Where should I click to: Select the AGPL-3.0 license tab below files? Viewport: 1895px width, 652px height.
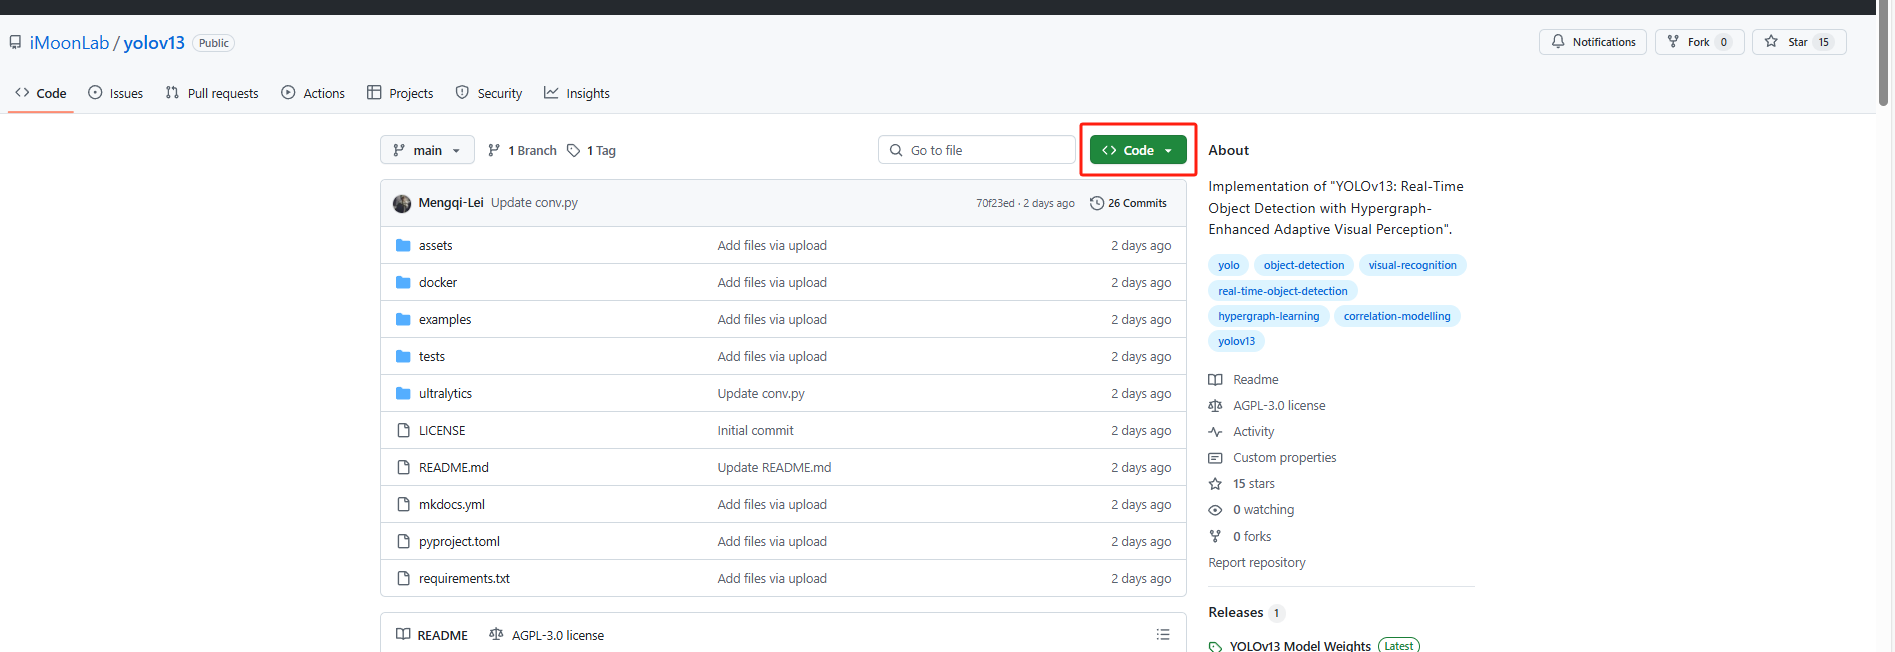[x=546, y=635]
